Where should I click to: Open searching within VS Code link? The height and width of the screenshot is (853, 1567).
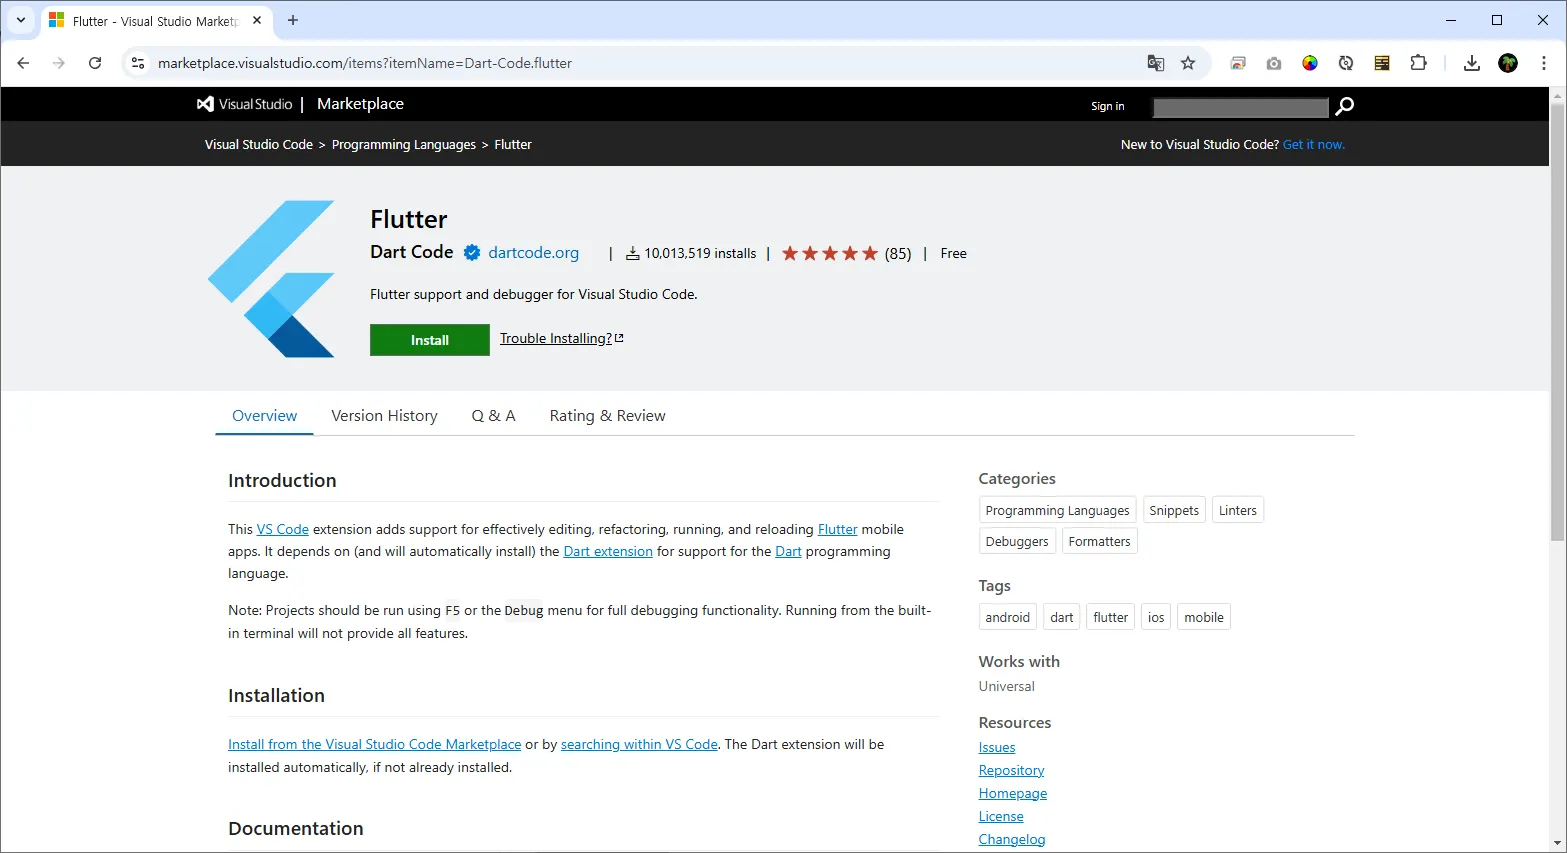coord(639,744)
